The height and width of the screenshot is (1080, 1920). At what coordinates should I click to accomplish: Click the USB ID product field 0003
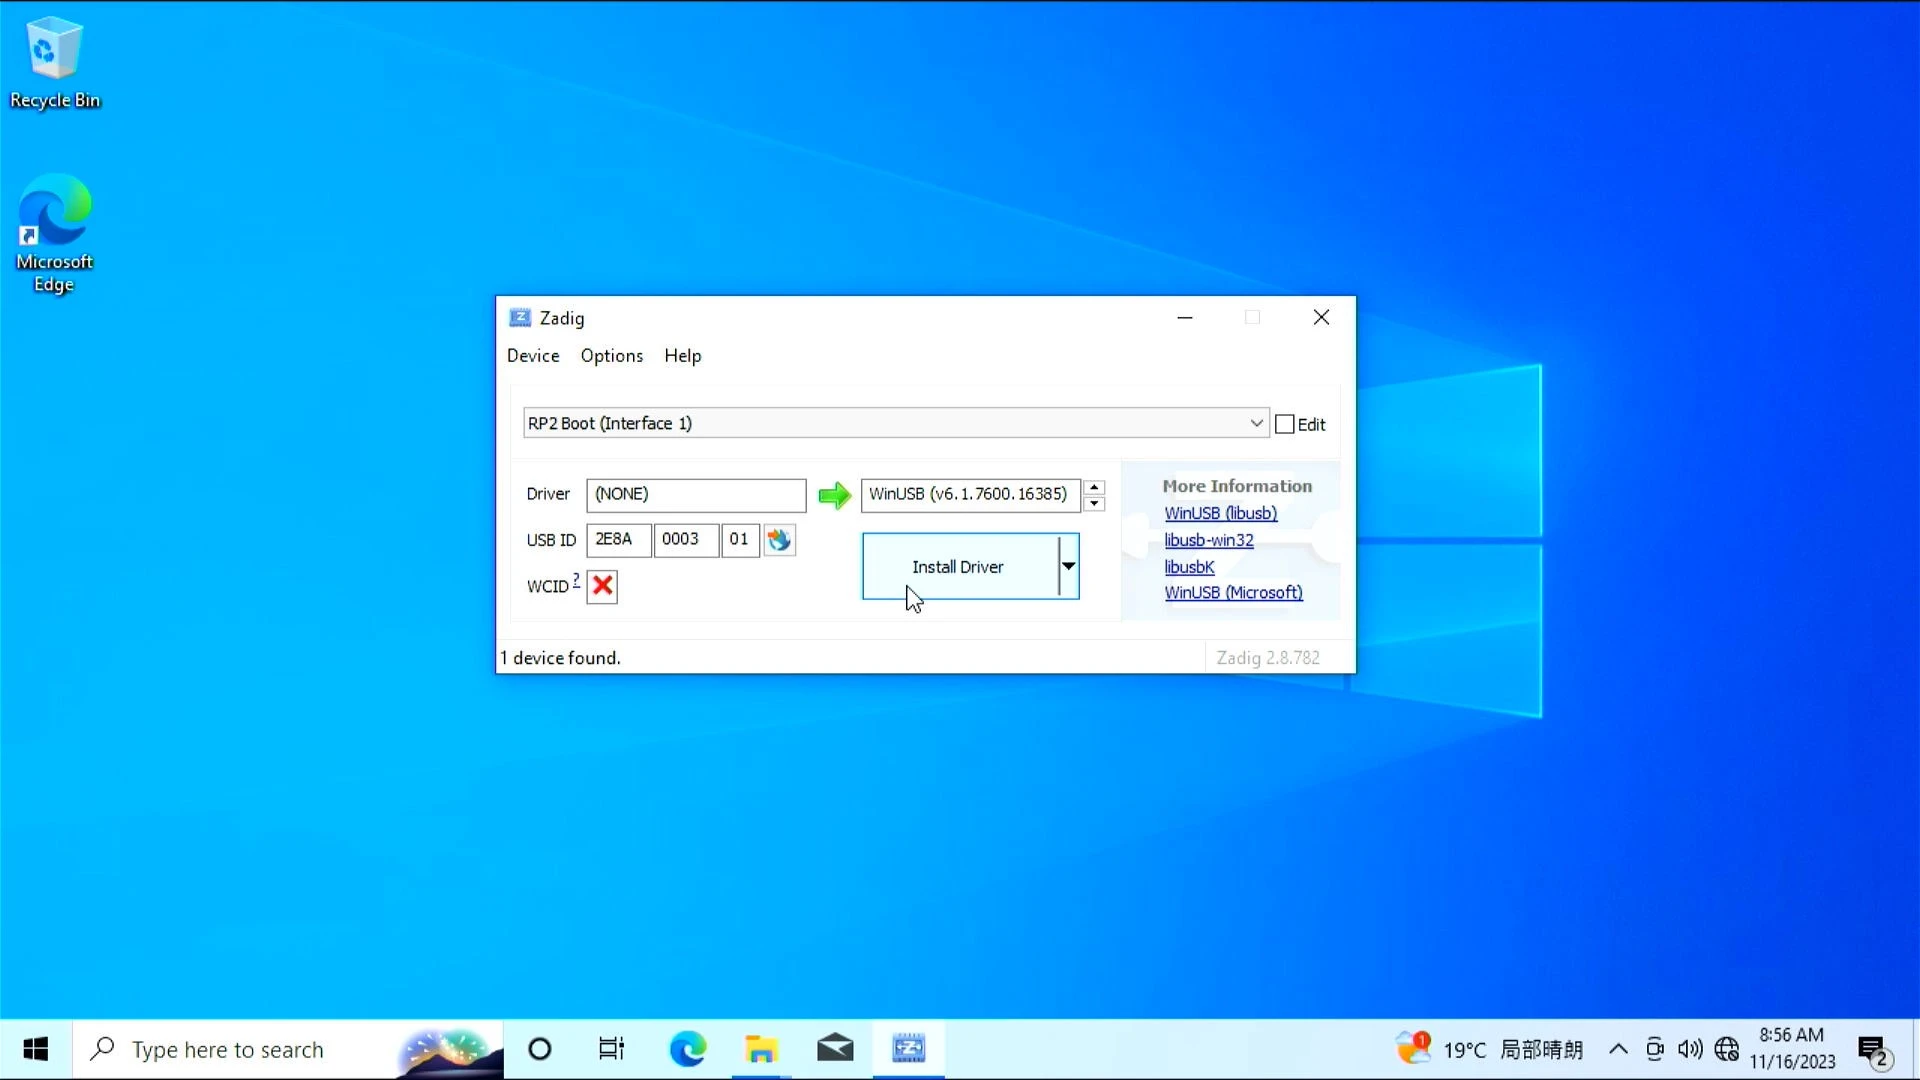[685, 539]
